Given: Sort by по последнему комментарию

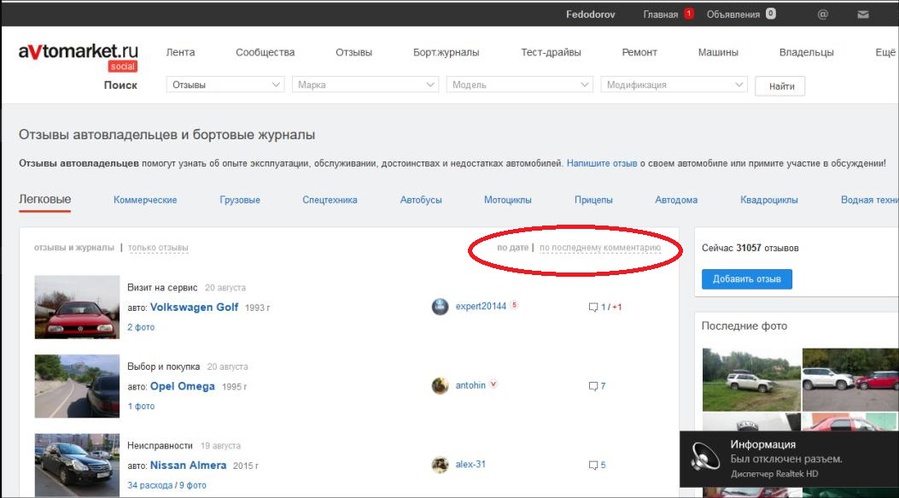Looking at the screenshot, I should (600, 248).
